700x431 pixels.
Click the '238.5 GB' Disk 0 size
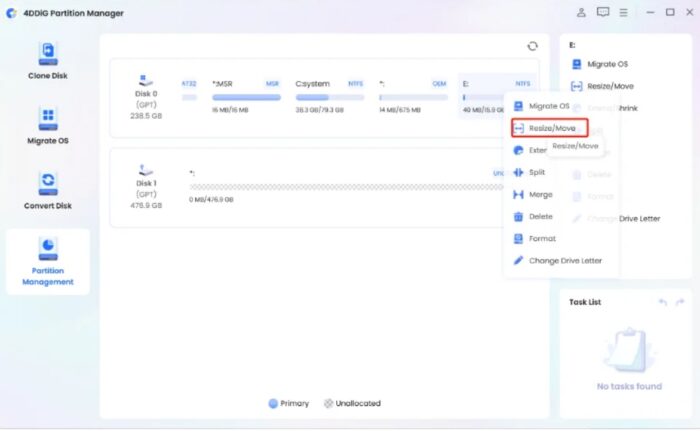point(146,116)
